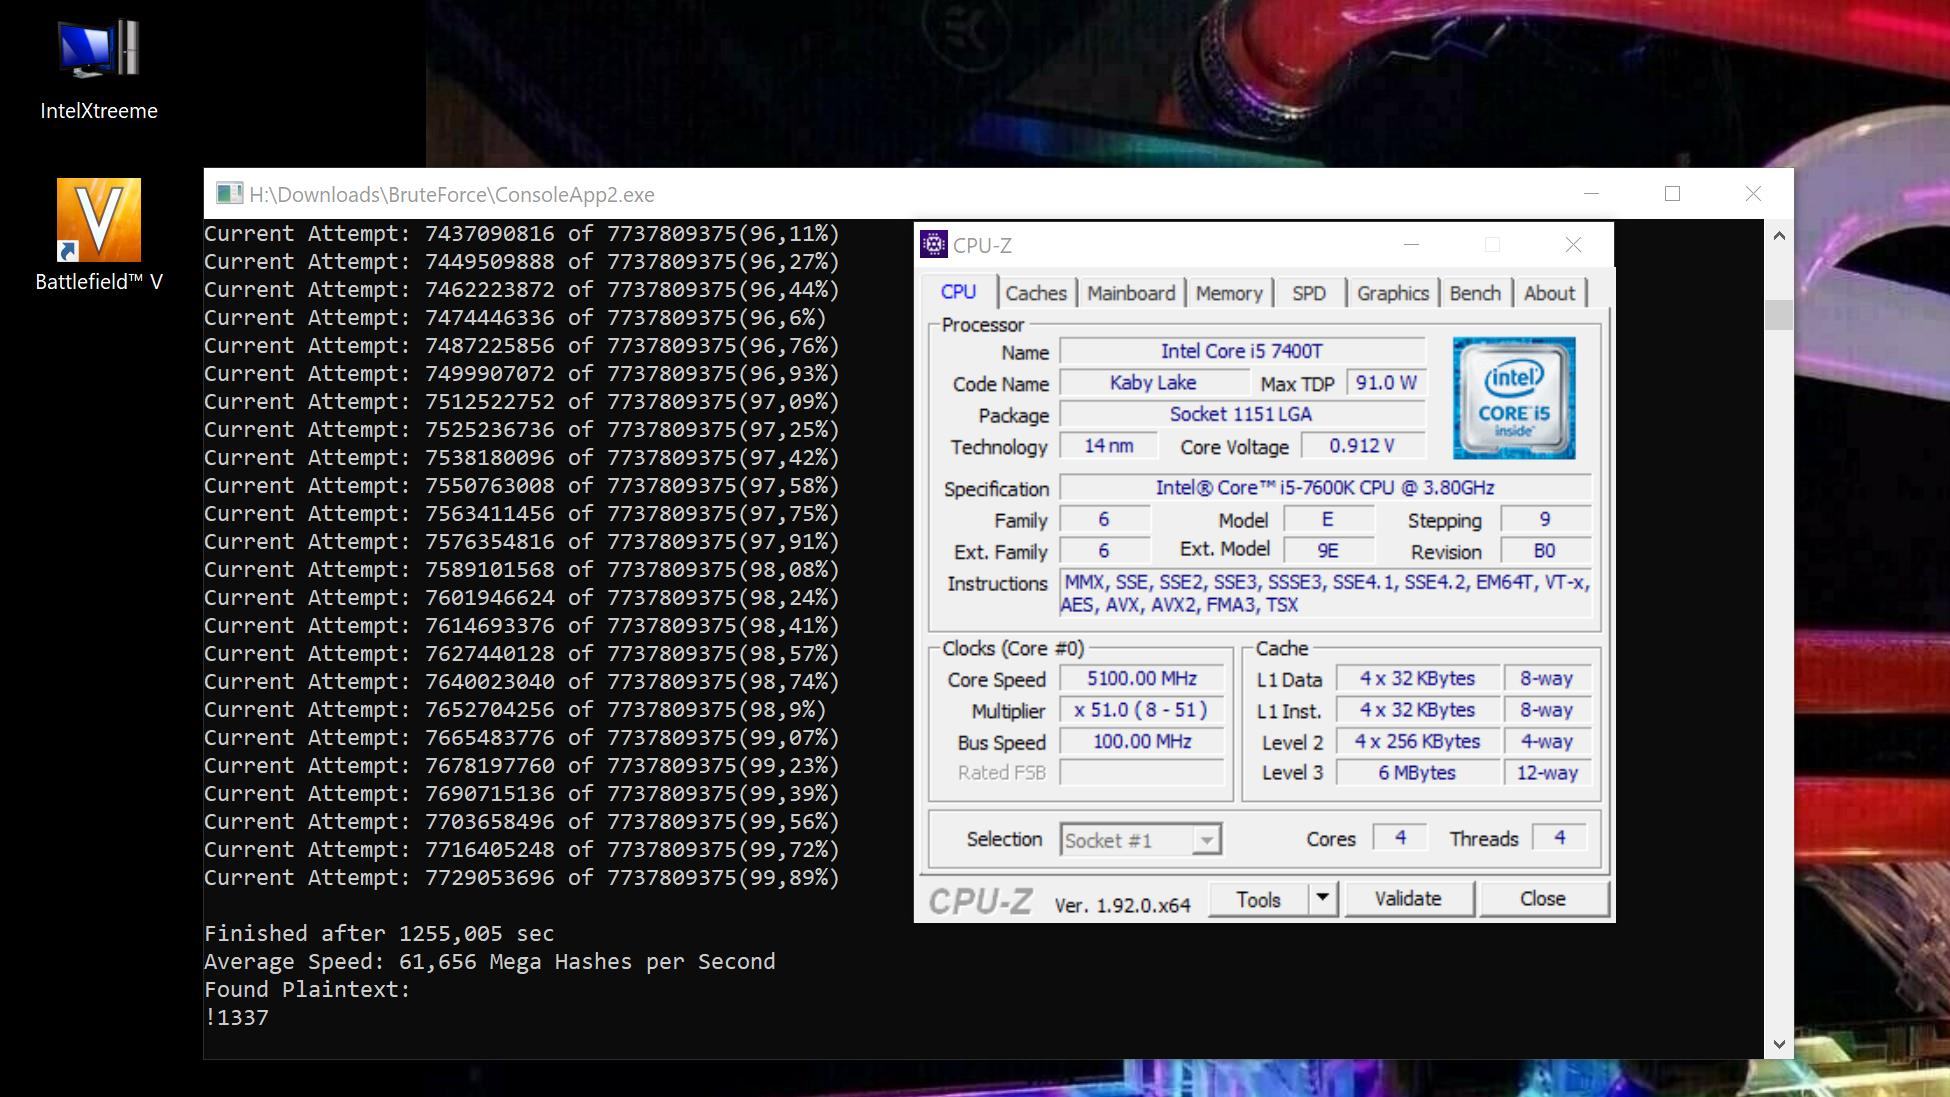The width and height of the screenshot is (1950, 1097).
Task: Expand the Tools dropdown arrow
Action: click(1322, 899)
